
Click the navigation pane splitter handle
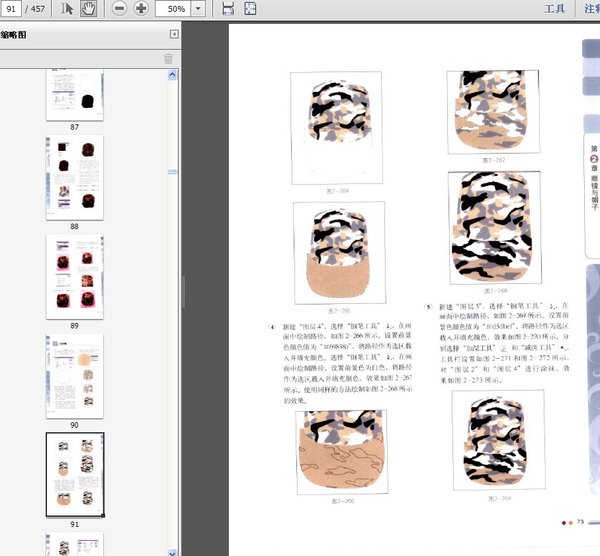coord(185,290)
